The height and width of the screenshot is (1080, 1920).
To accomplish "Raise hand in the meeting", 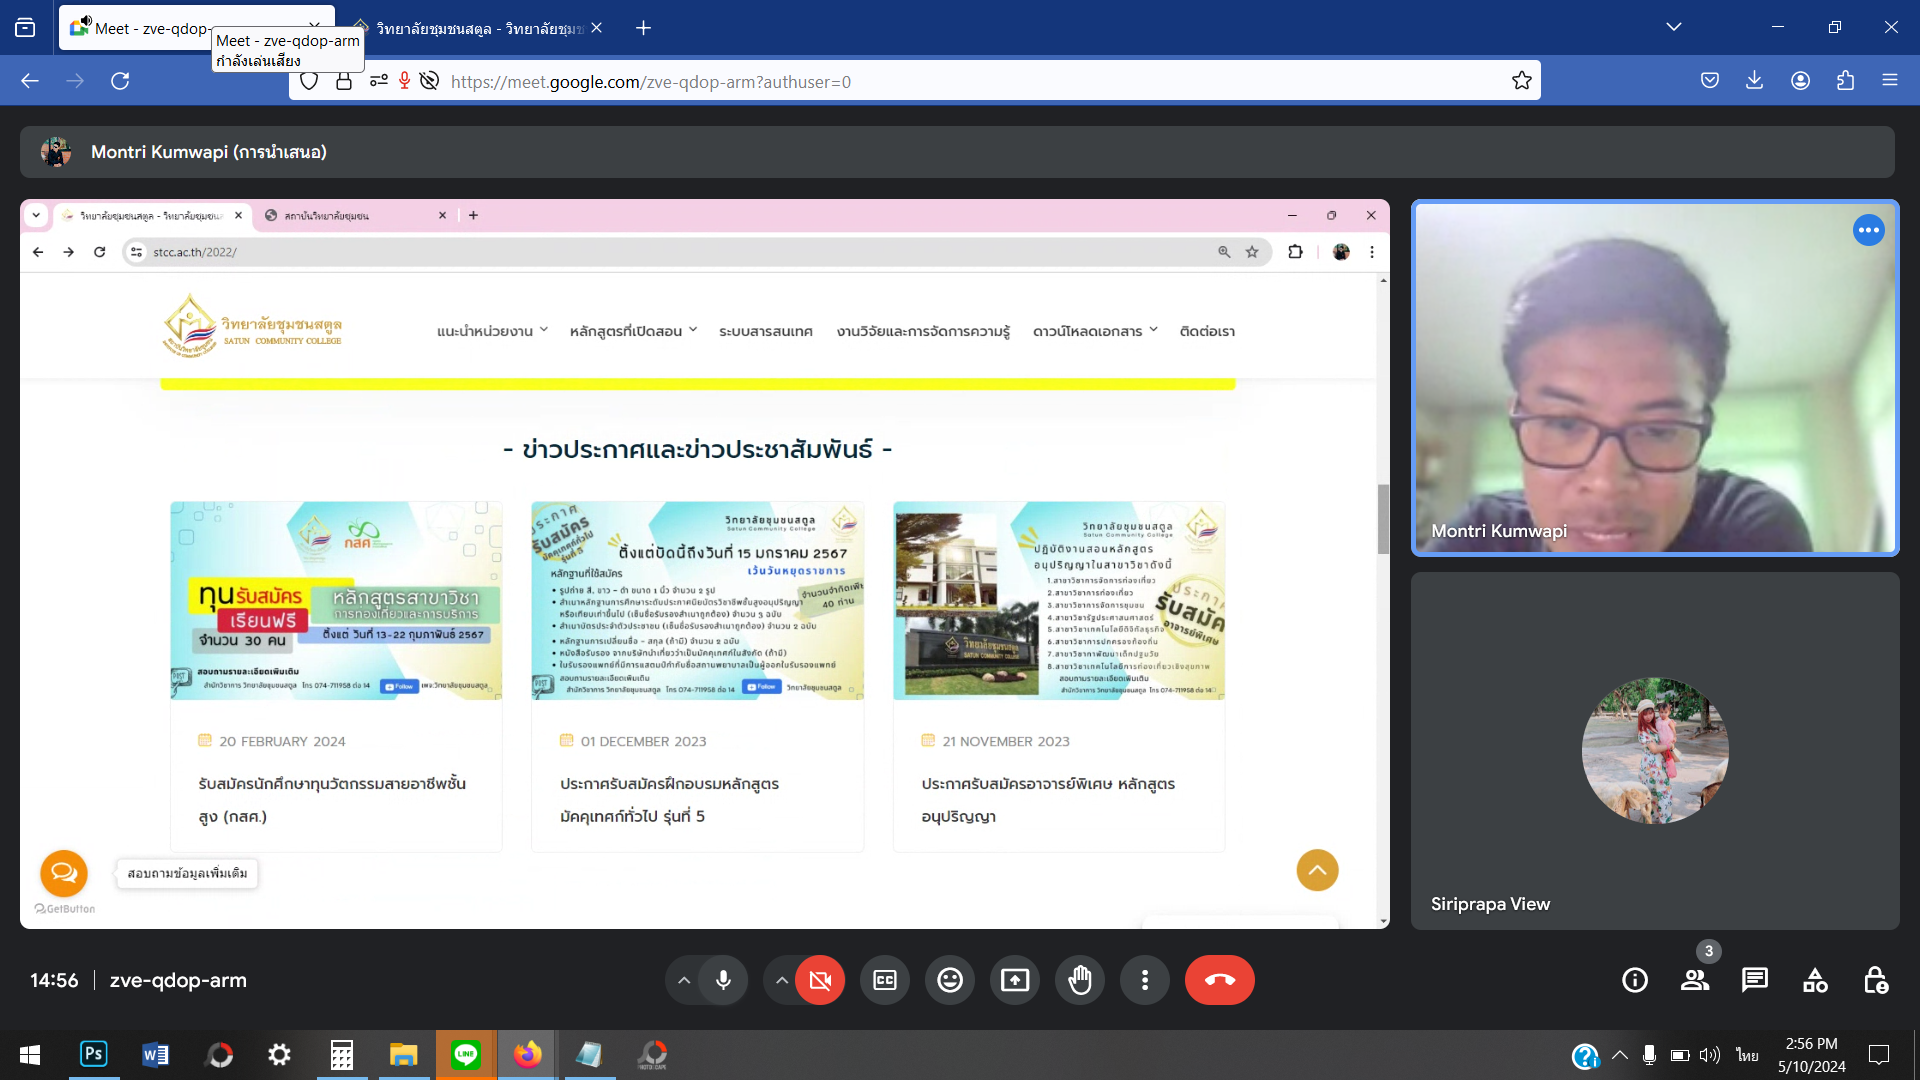I will 1080,980.
